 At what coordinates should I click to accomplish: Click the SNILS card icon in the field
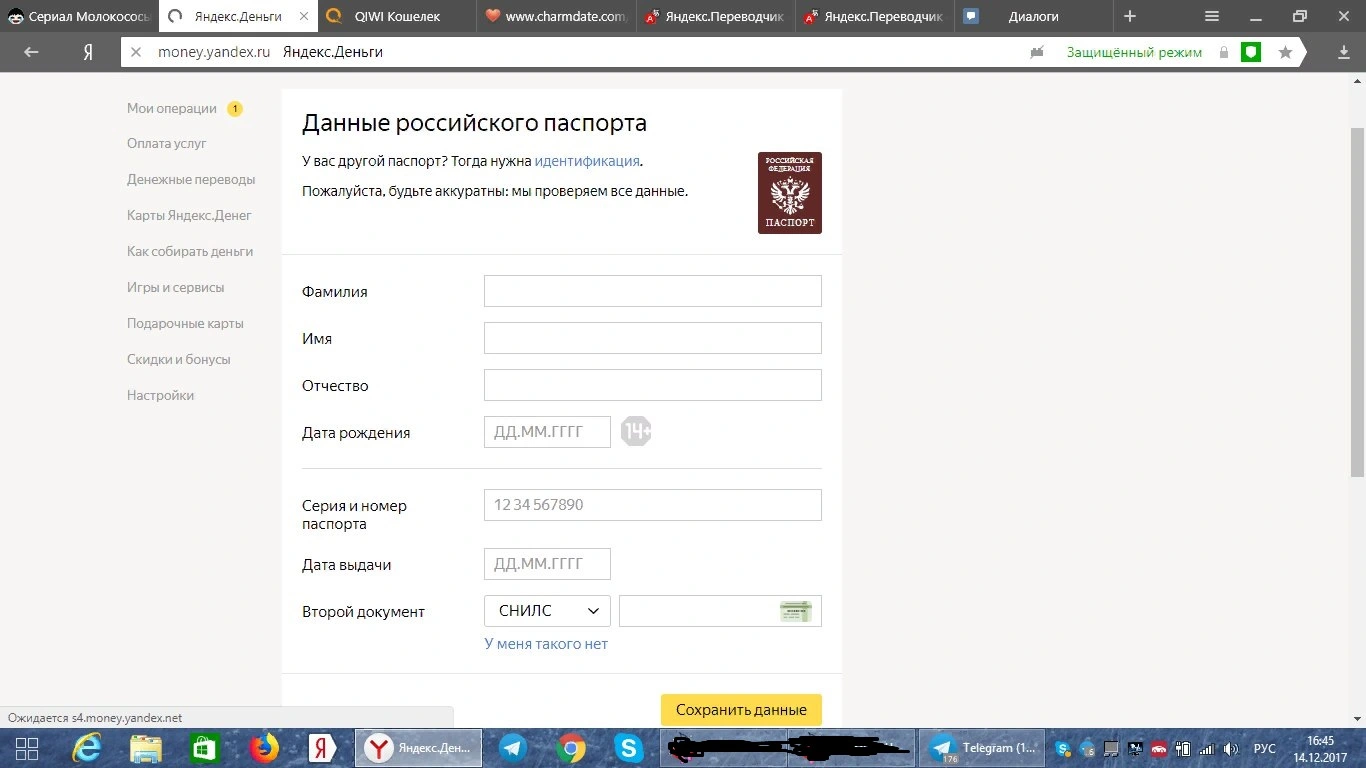tap(796, 611)
